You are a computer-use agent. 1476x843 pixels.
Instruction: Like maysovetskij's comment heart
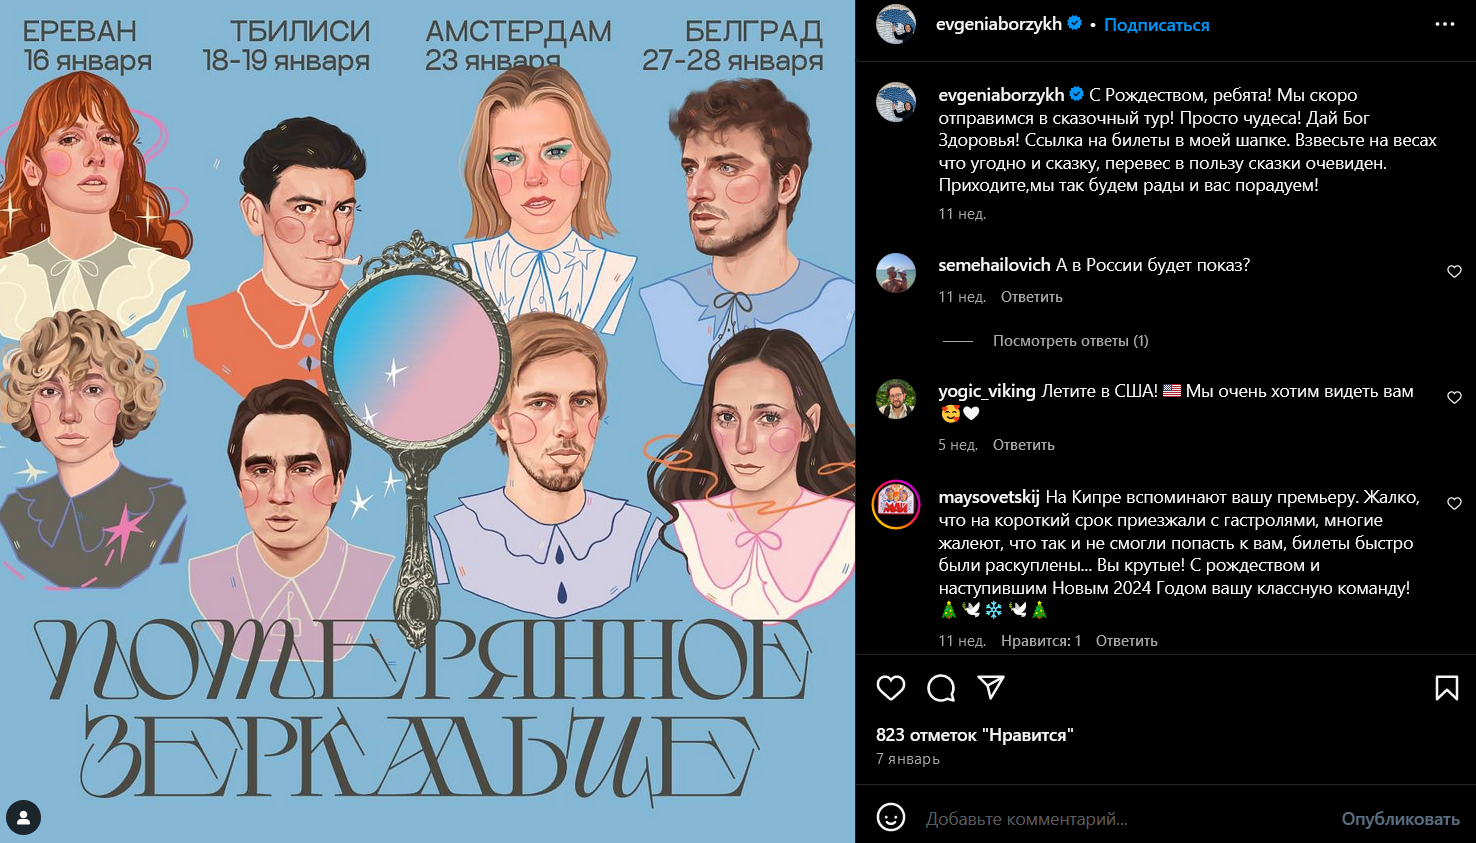pyautogui.click(x=1454, y=503)
